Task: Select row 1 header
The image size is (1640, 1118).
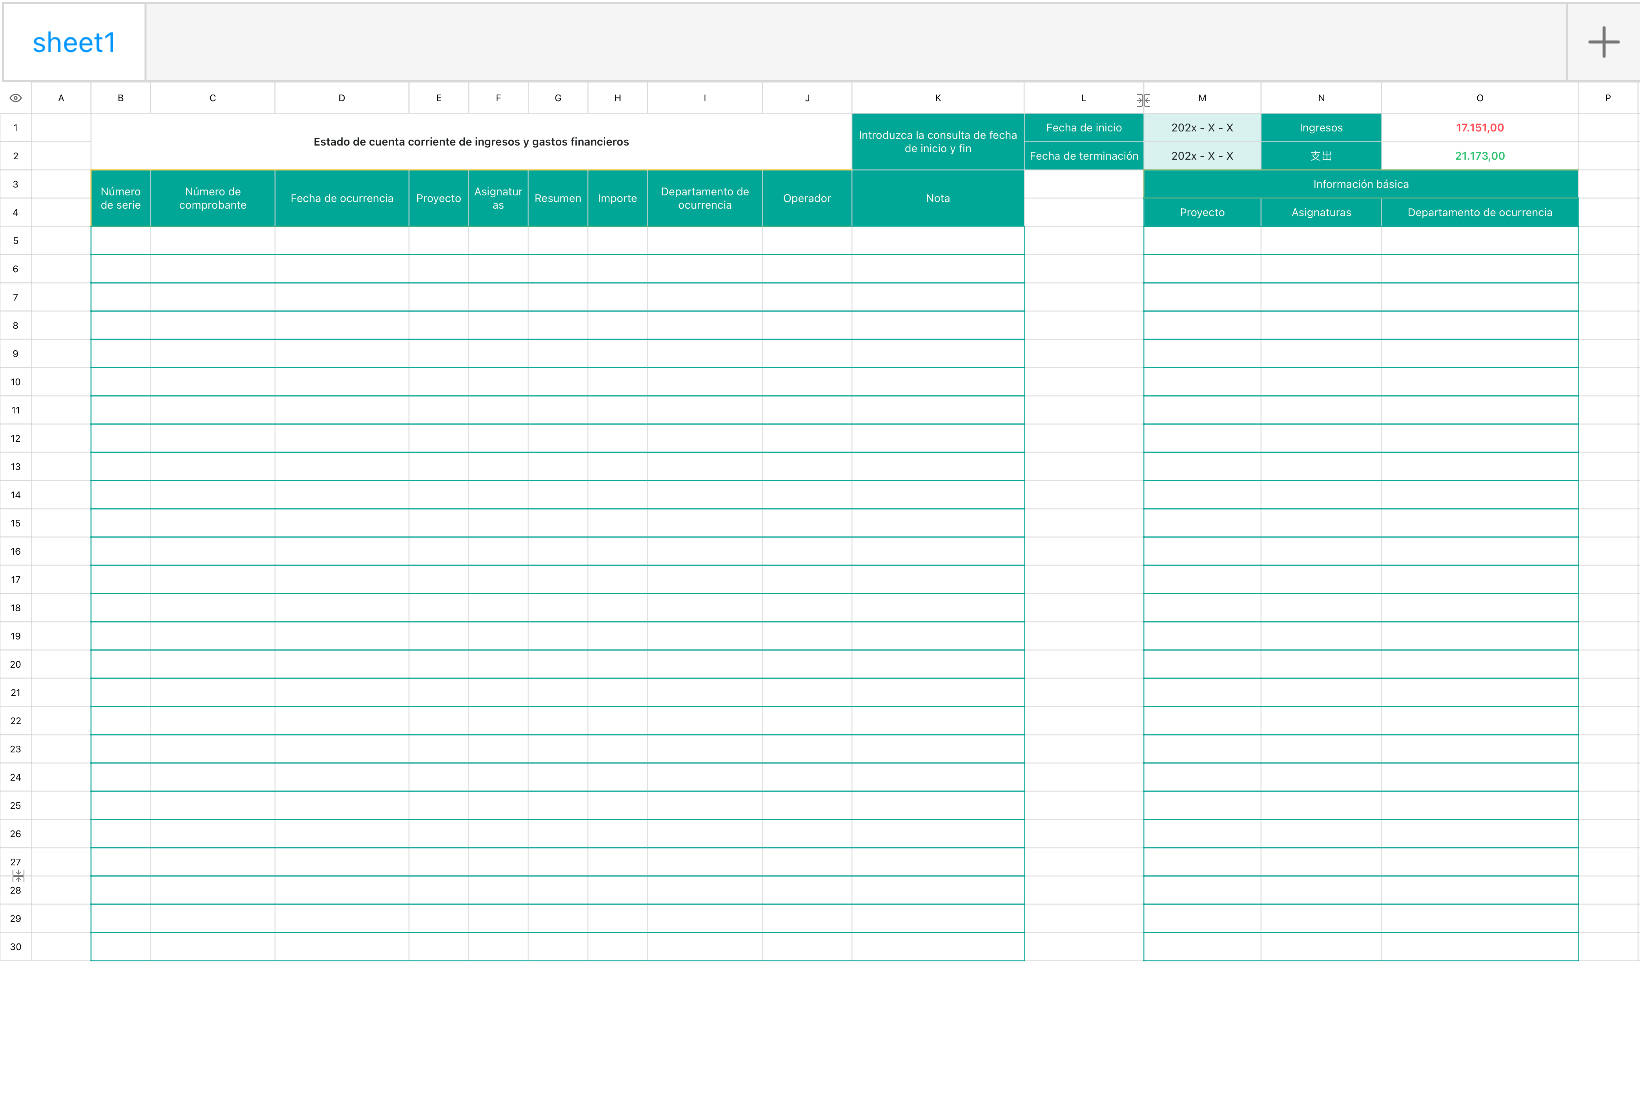Action: (x=16, y=128)
